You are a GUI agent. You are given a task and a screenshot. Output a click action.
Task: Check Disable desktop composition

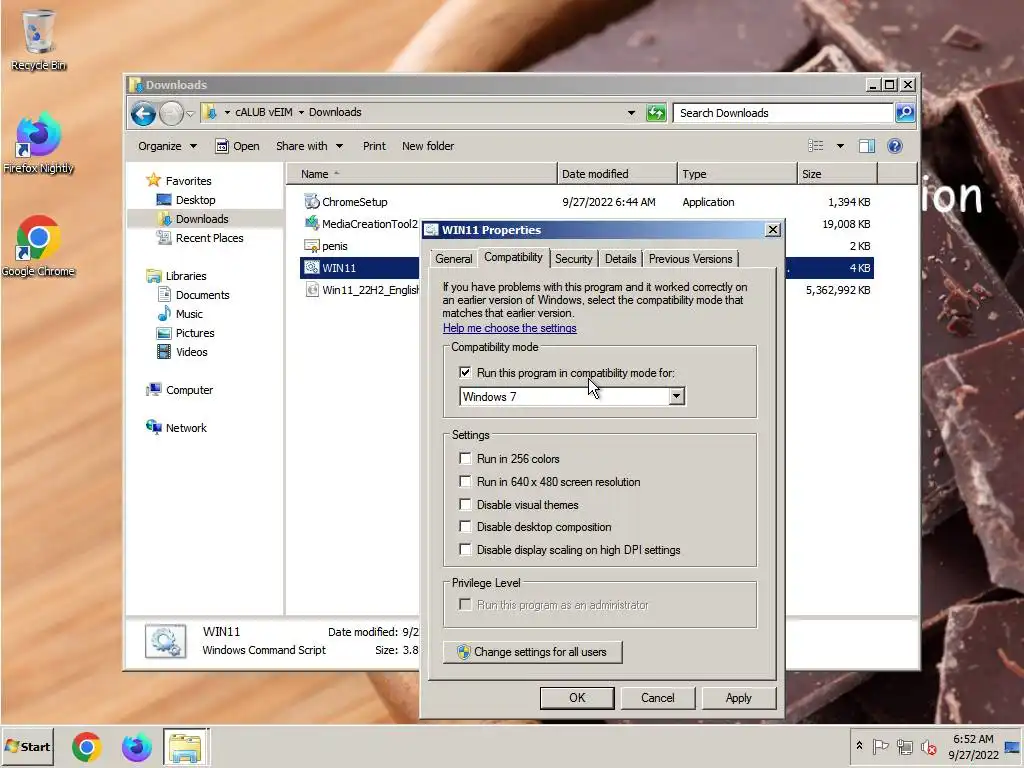tap(465, 526)
